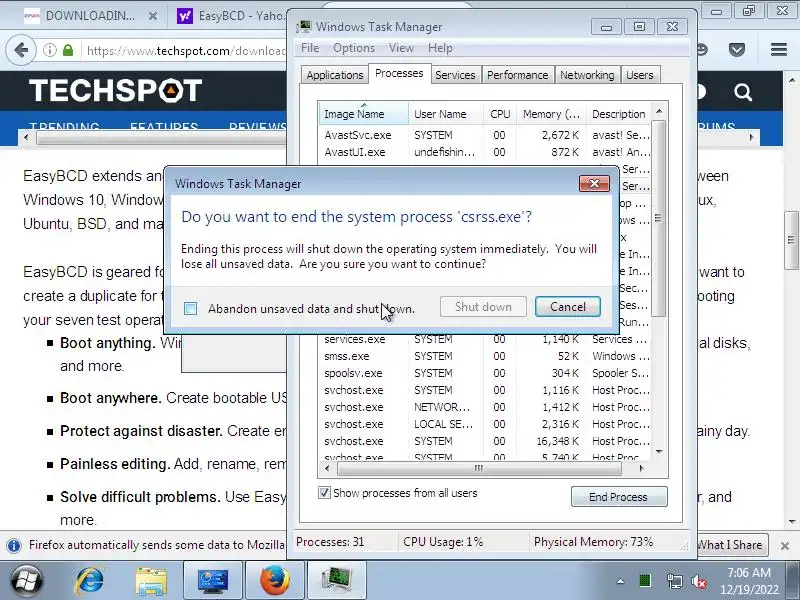The width and height of the screenshot is (800, 600).
Task: Click the green CPU meter tray icon
Action: pos(645,581)
